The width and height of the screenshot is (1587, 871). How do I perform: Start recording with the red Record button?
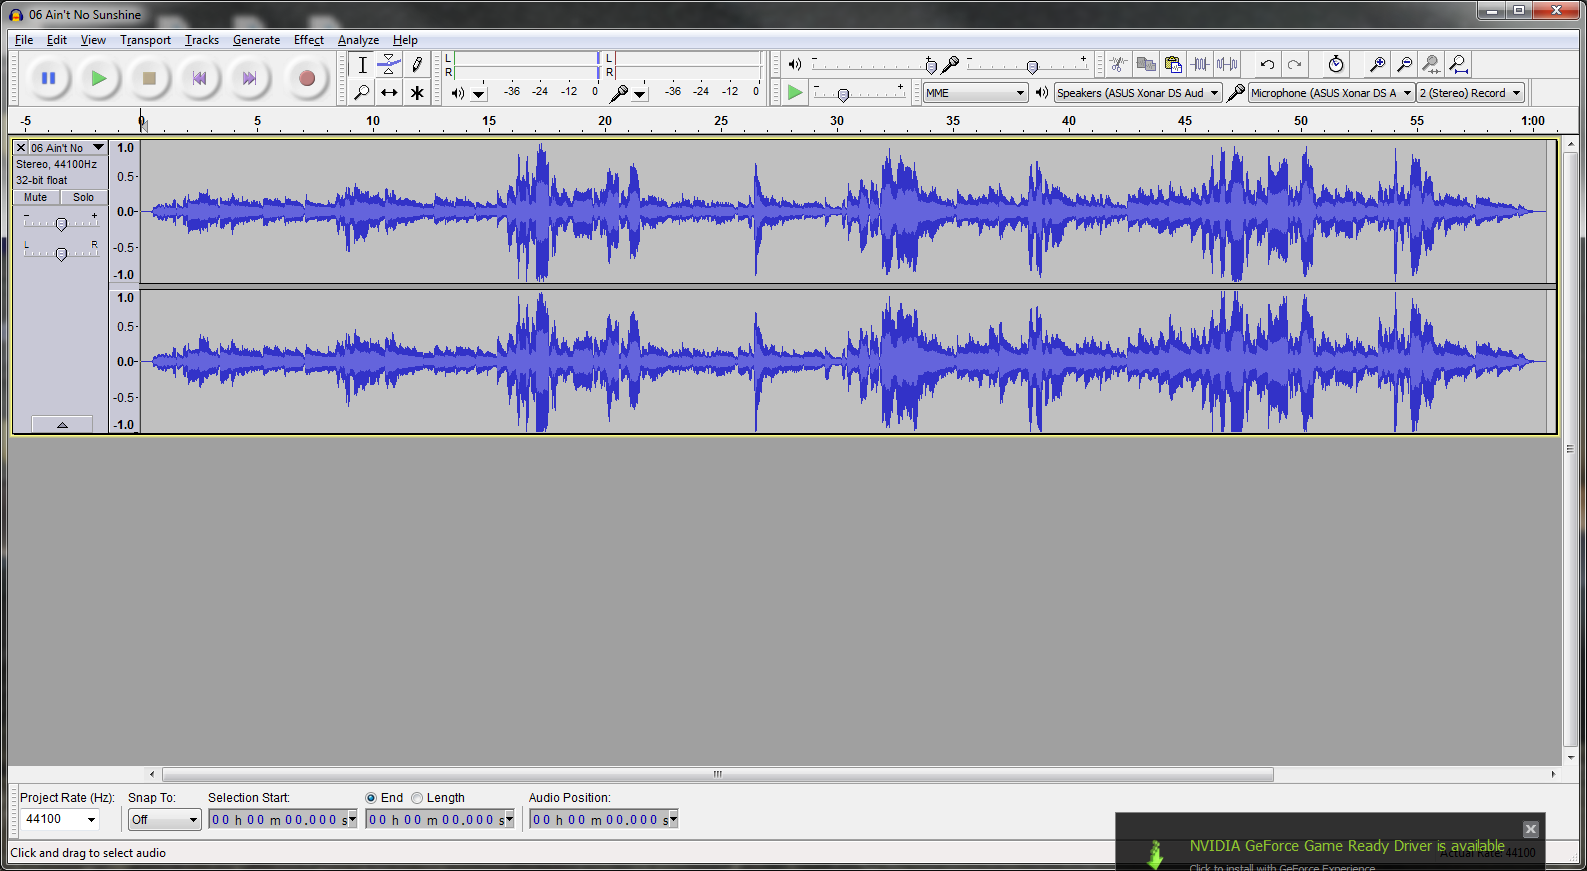[x=307, y=78]
